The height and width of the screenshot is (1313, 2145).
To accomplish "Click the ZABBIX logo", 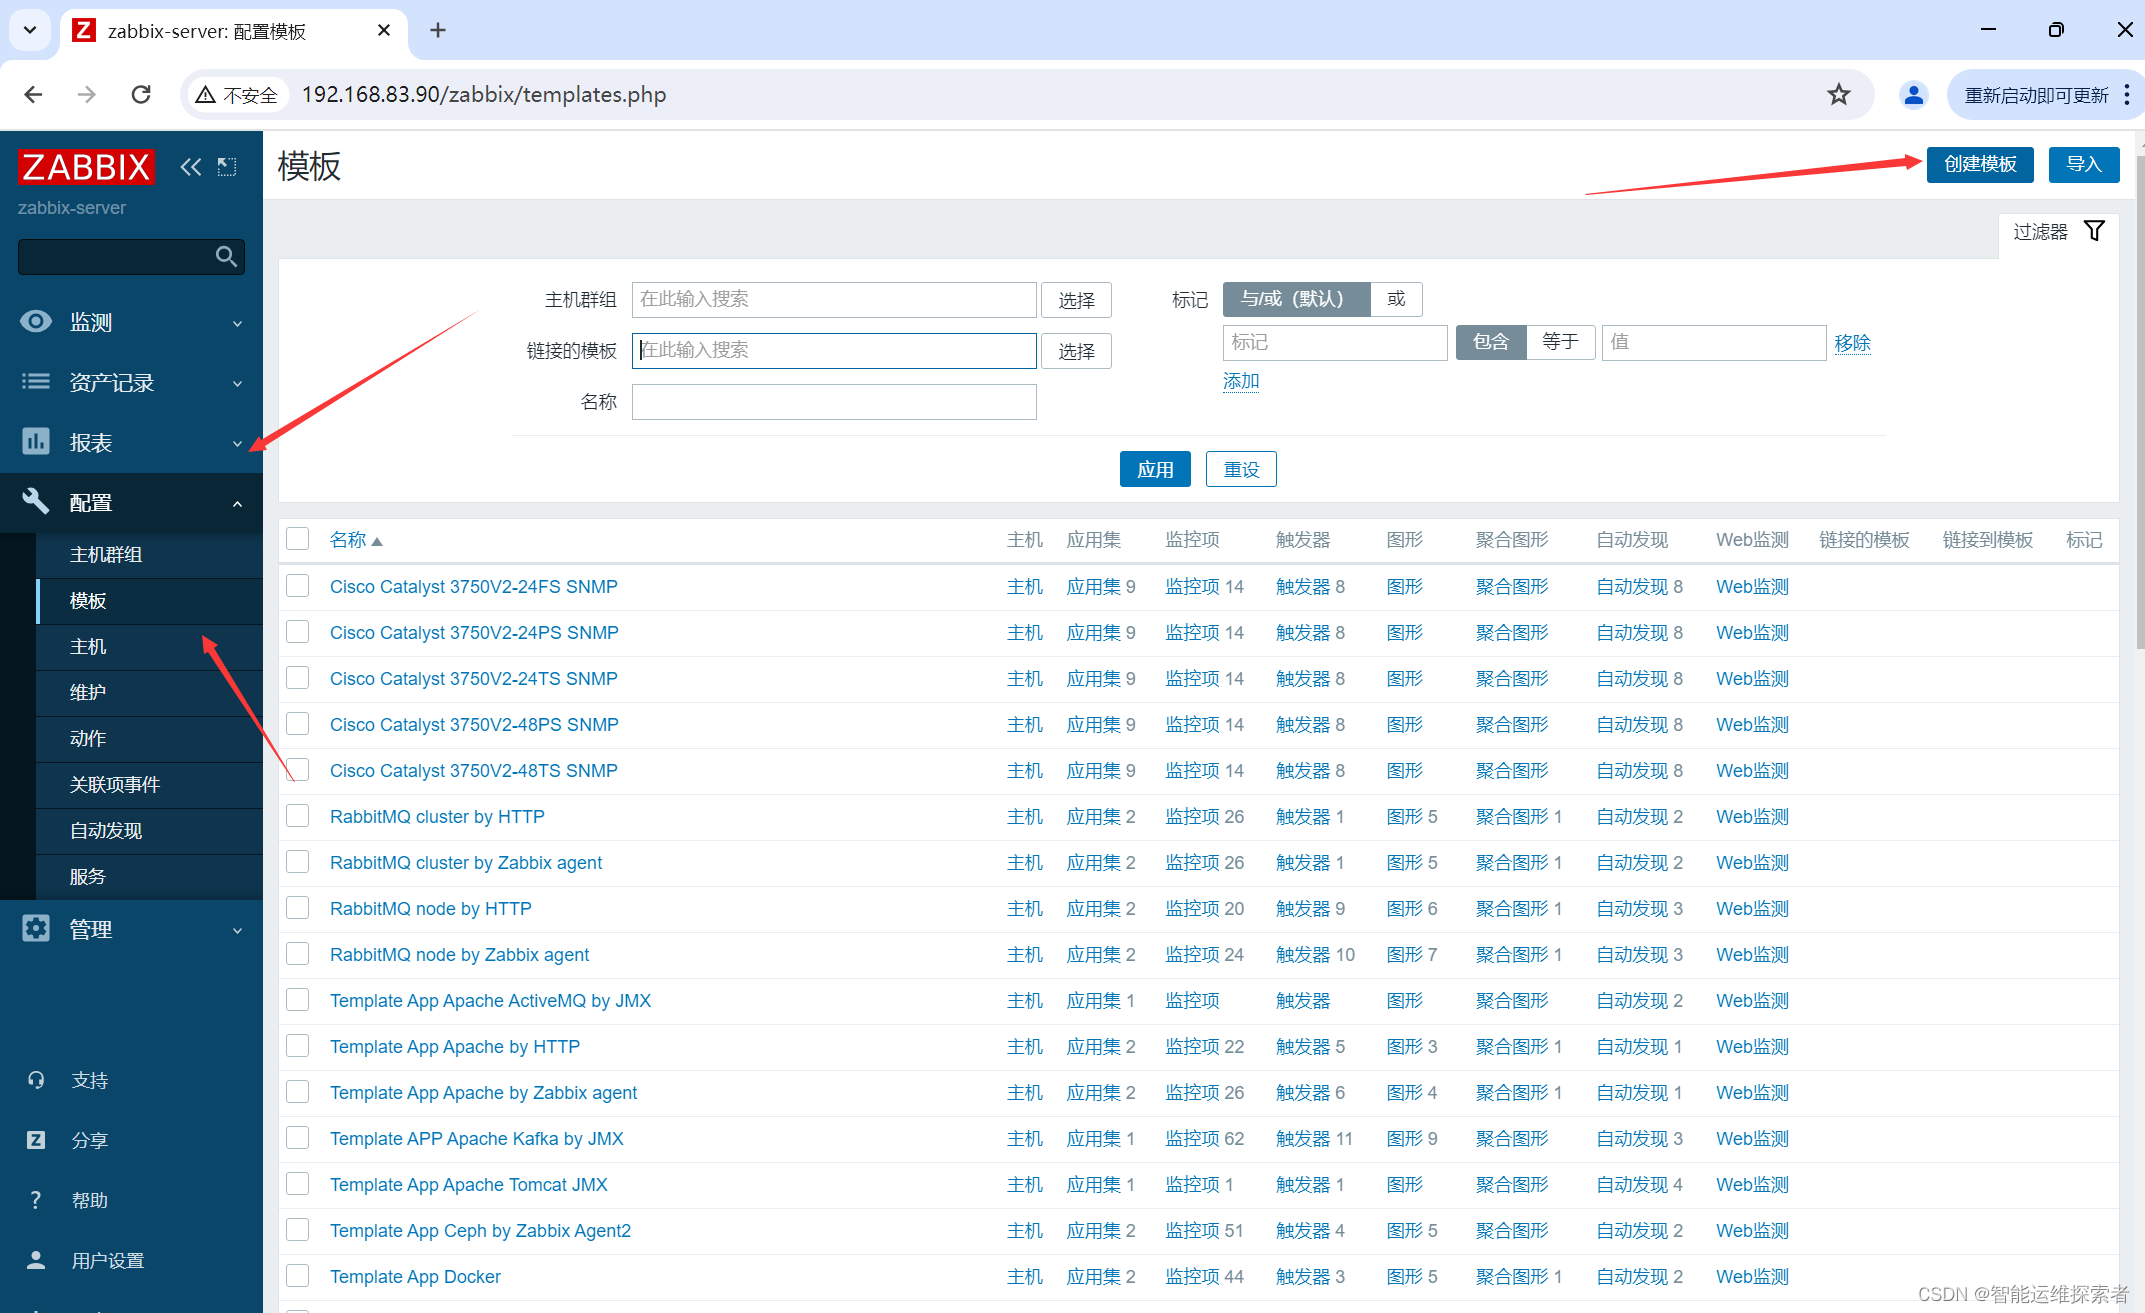I will click(x=86, y=167).
